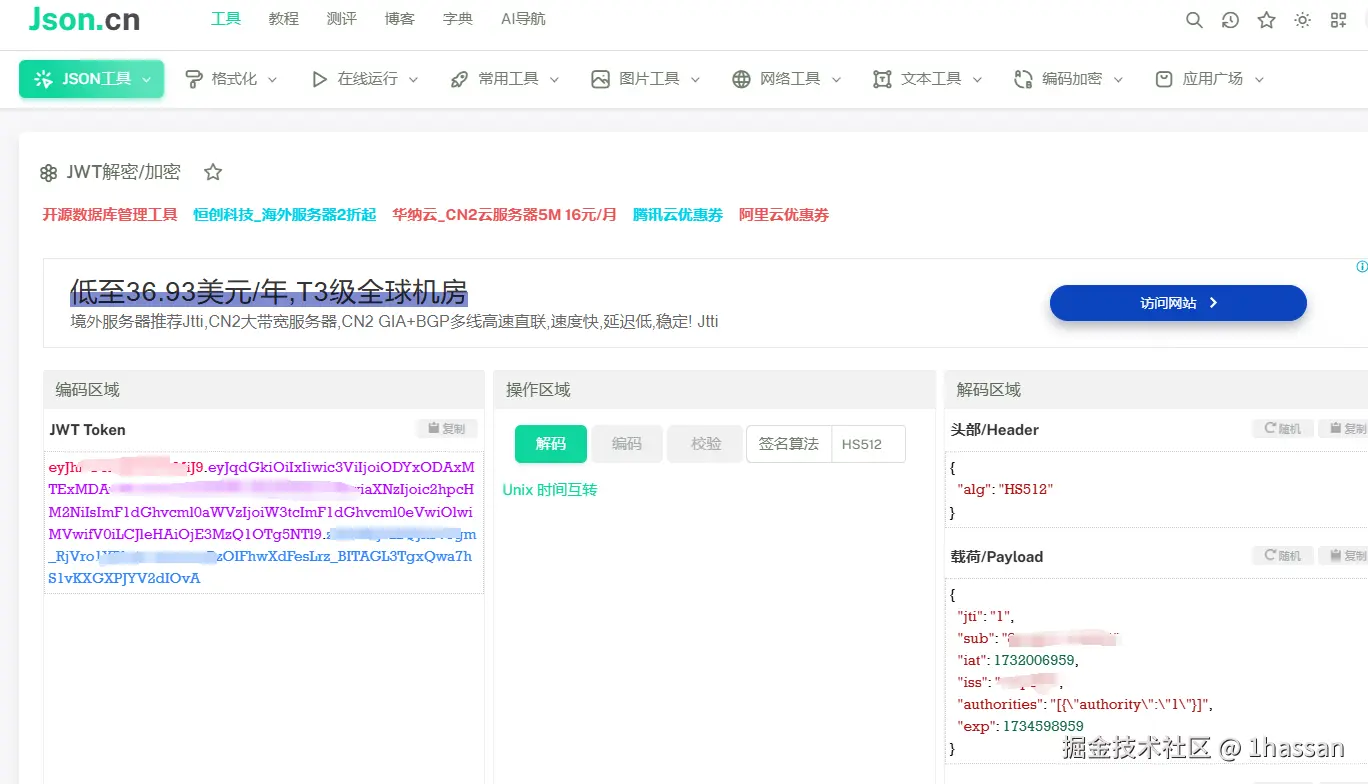This screenshot has height=784, width=1368.
Task: Click the picture icon beside 图片工具
Action: coord(600,79)
